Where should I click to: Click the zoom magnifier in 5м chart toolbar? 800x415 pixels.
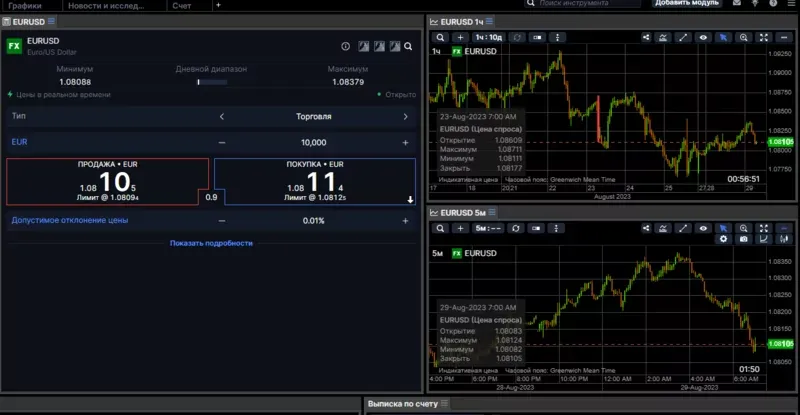pyautogui.click(x=743, y=228)
